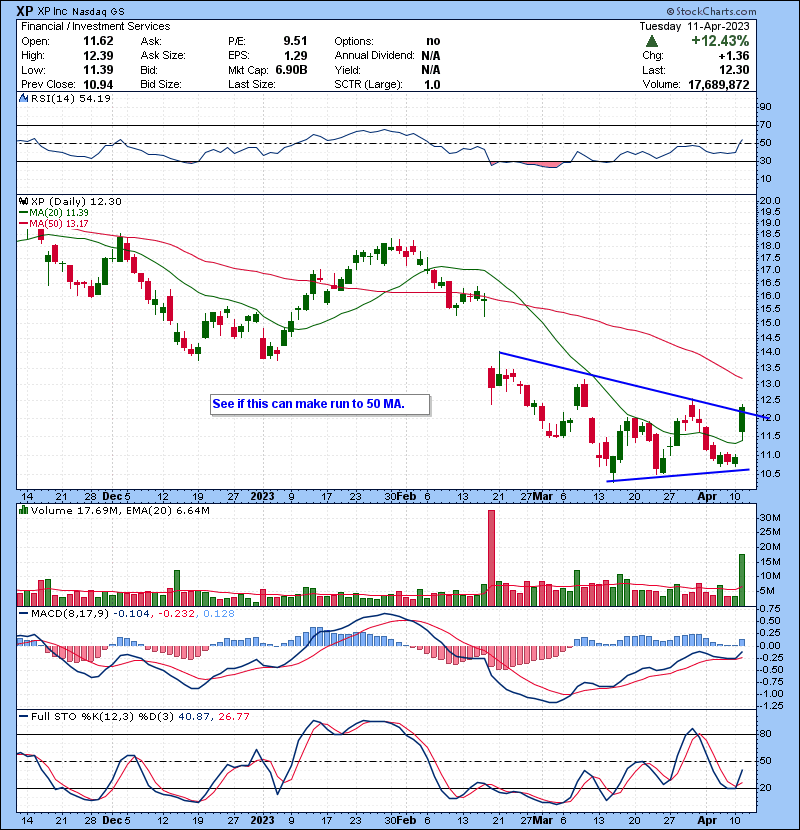This screenshot has width=800, height=830.
Task: Click the tallest red volume bar in February
Action: pos(491,558)
